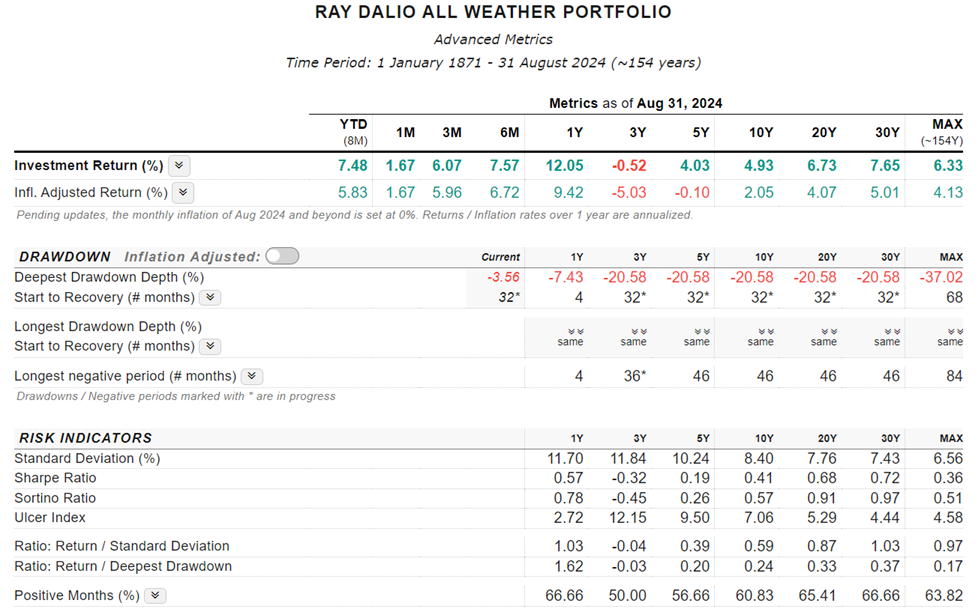The image size is (978, 612).
Task: Click the 1Y 'same' chevrons in Longest Drawdown
Action: click(x=570, y=331)
